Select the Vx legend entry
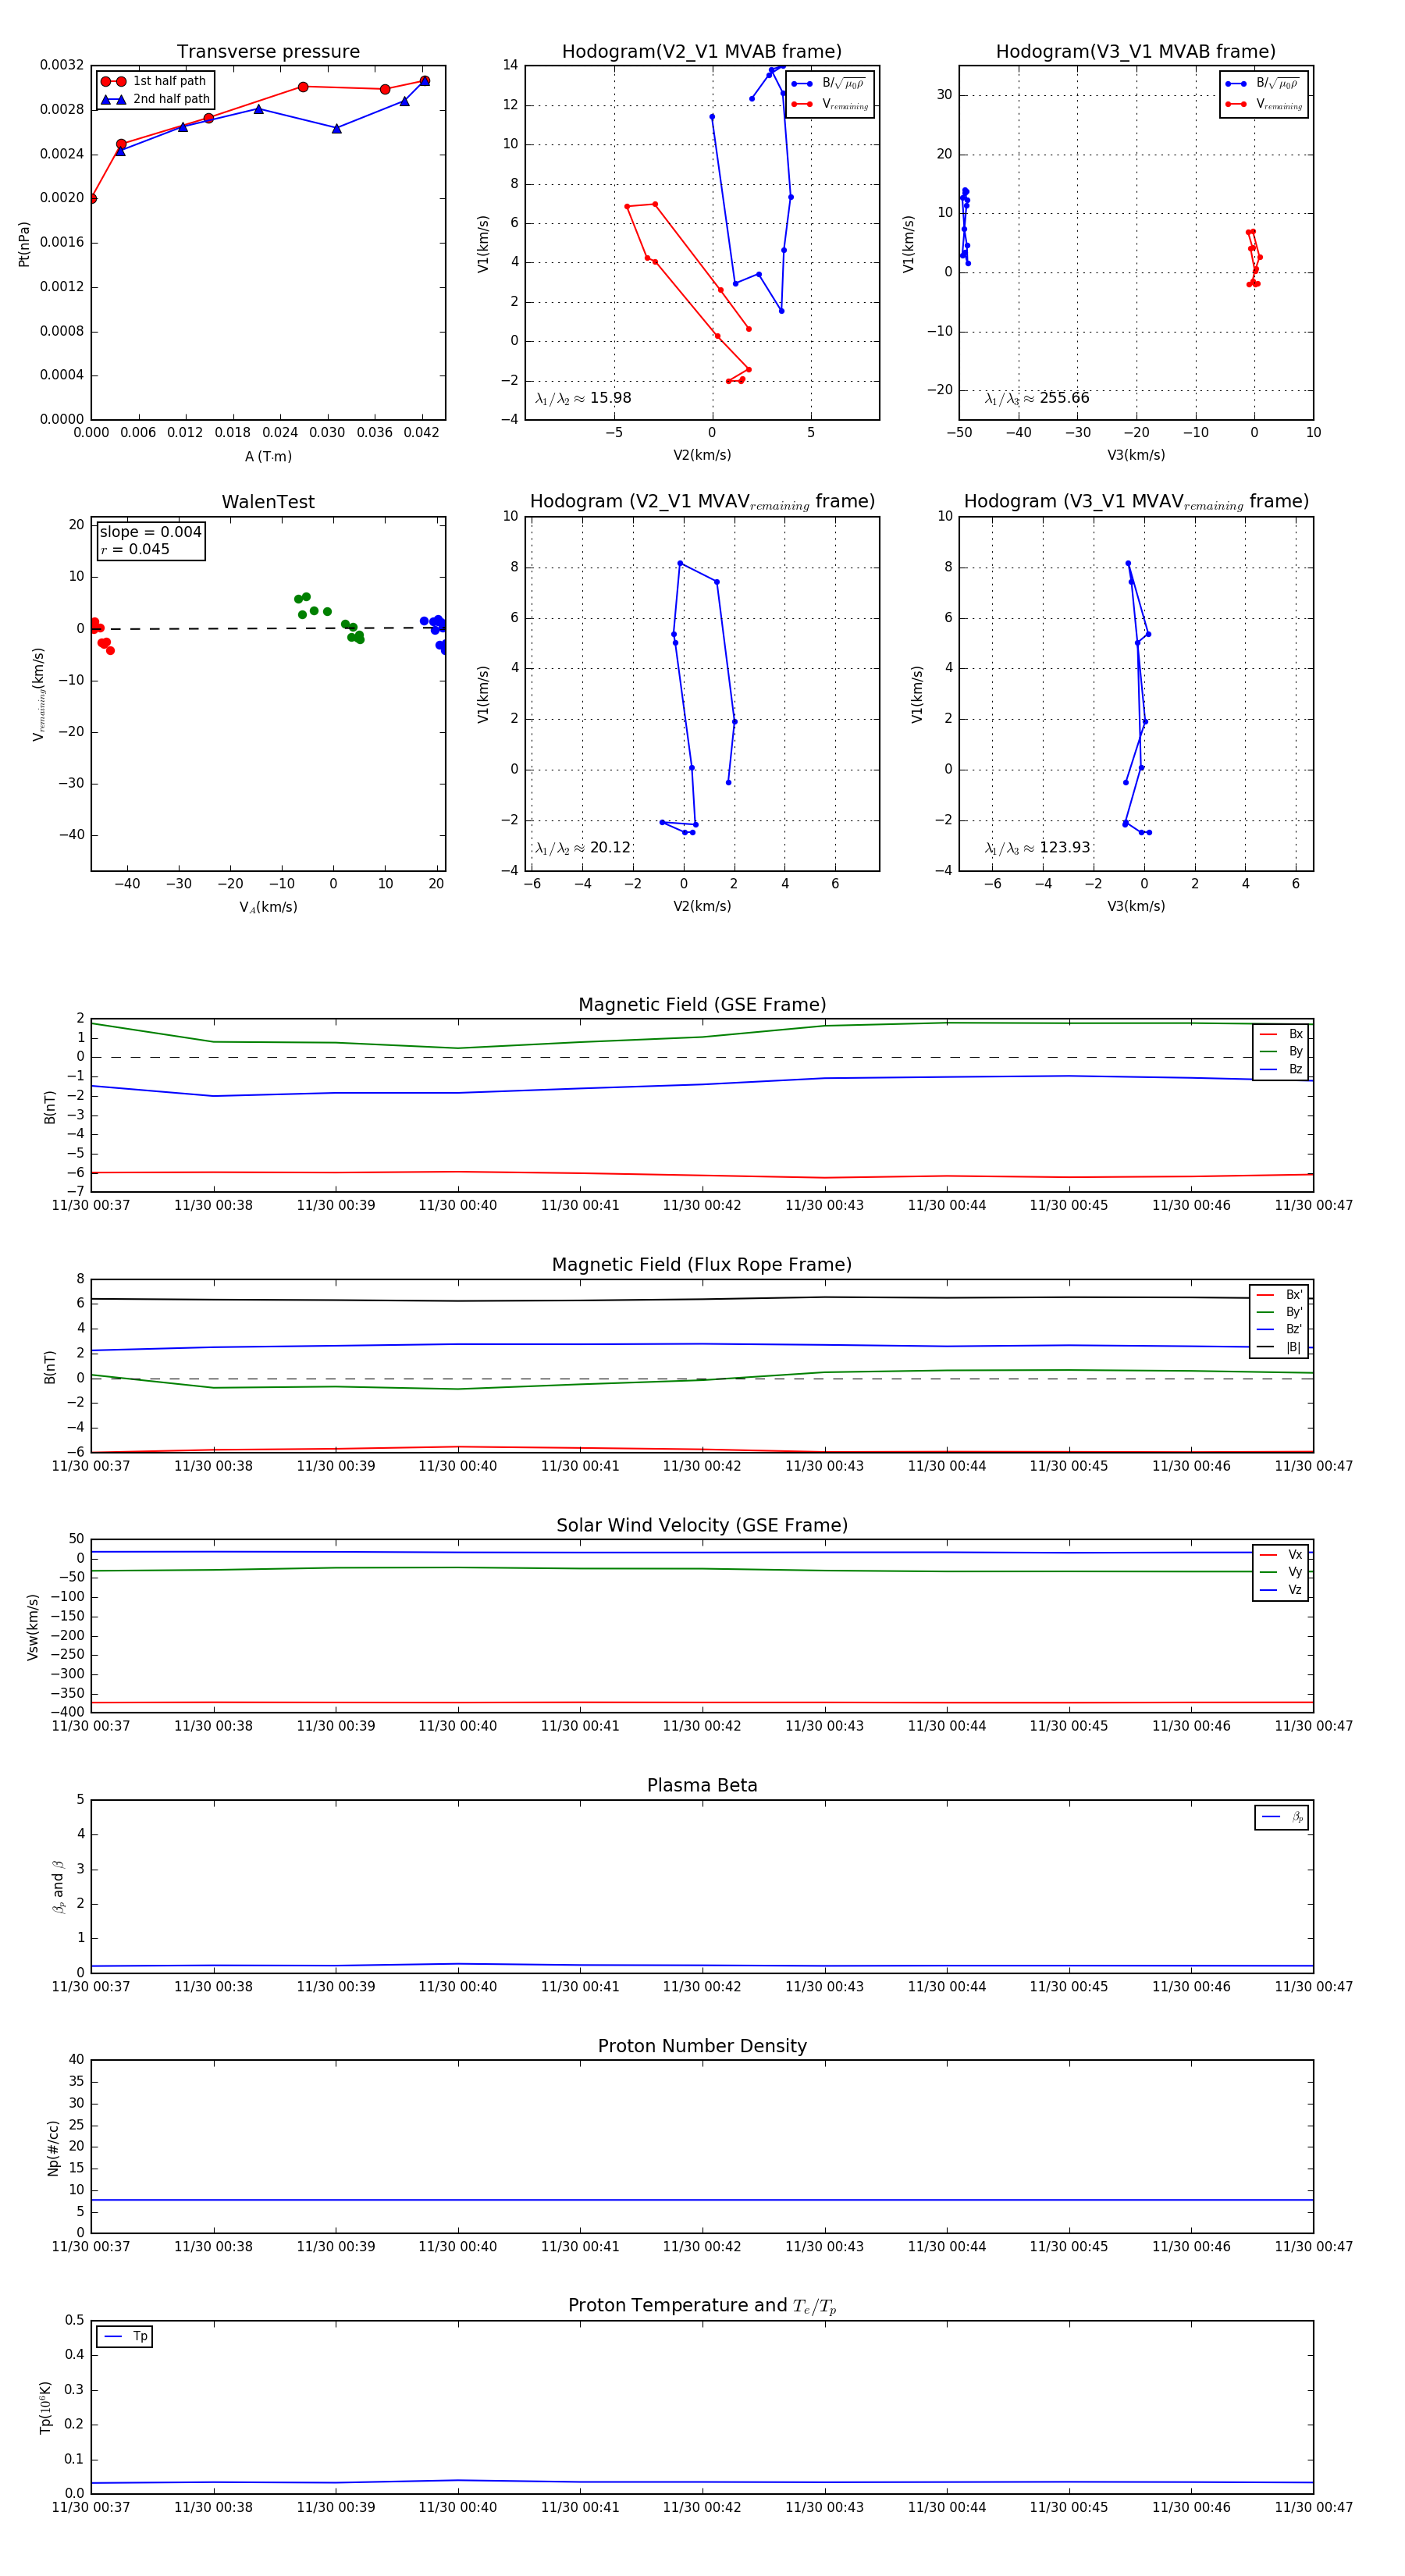 1281,1554
